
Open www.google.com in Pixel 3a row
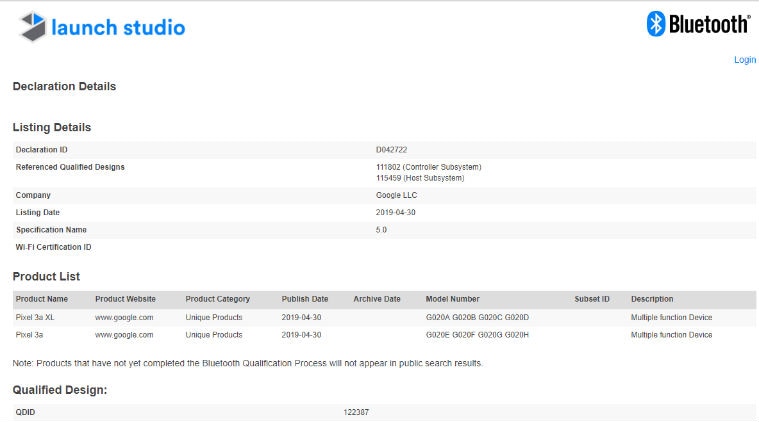click(x=124, y=335)
